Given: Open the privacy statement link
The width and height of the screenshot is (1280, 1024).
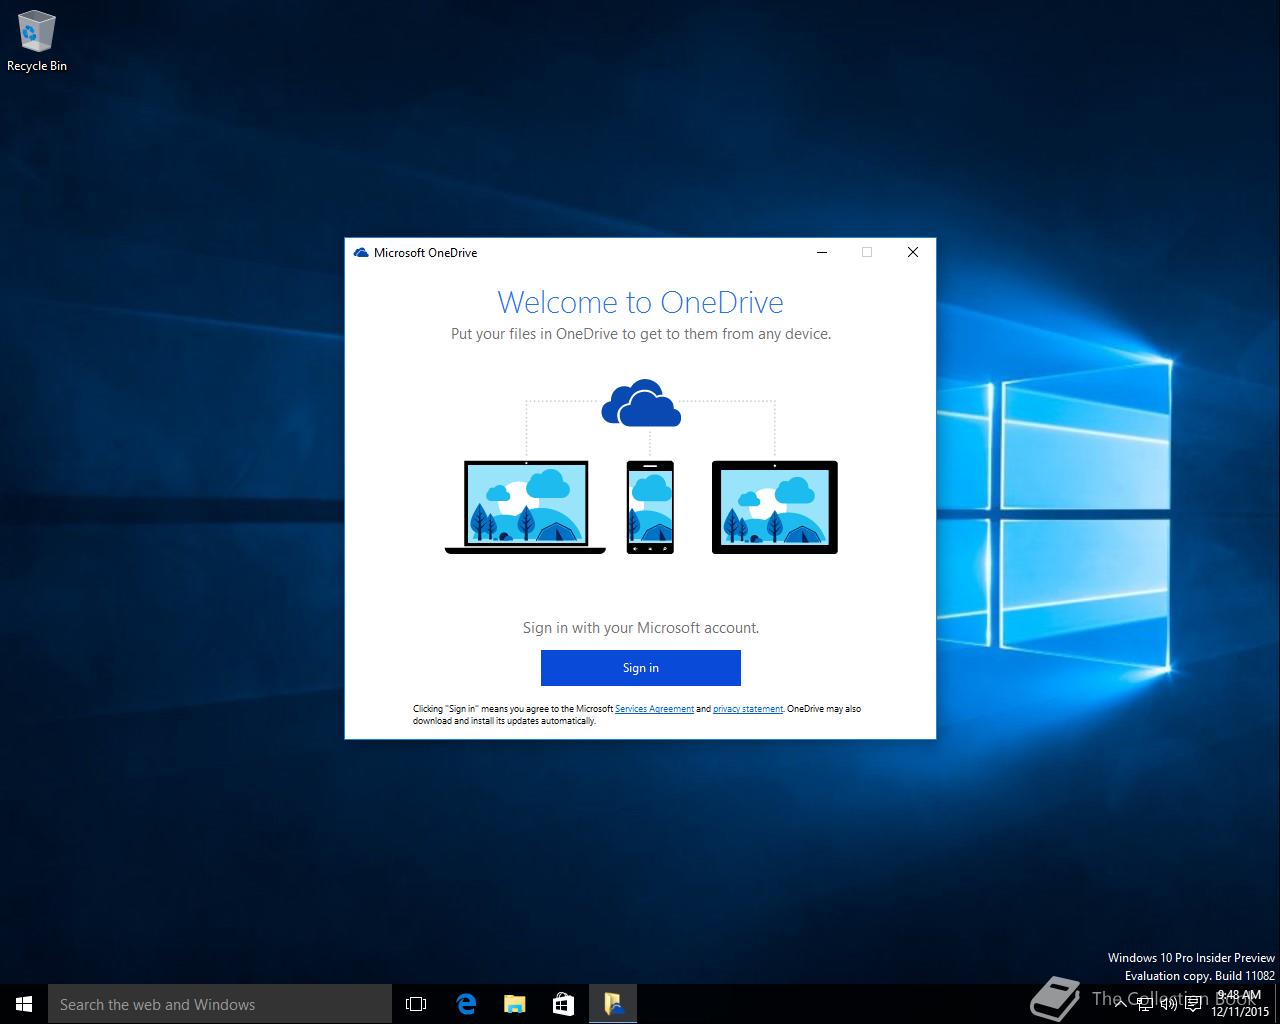Looking at the screenshot, I should [x=748, y=709].
